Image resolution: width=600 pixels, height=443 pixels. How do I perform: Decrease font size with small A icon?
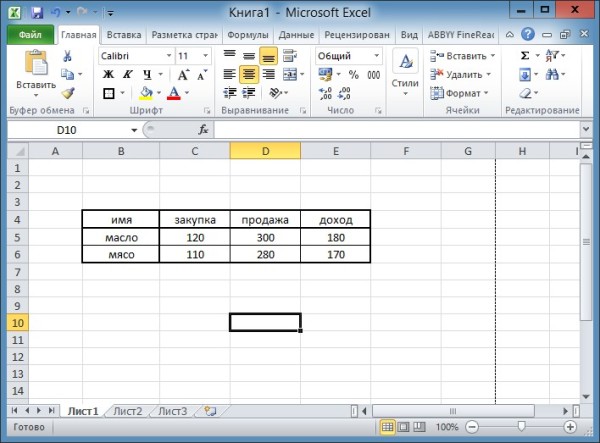pos(202,75)
